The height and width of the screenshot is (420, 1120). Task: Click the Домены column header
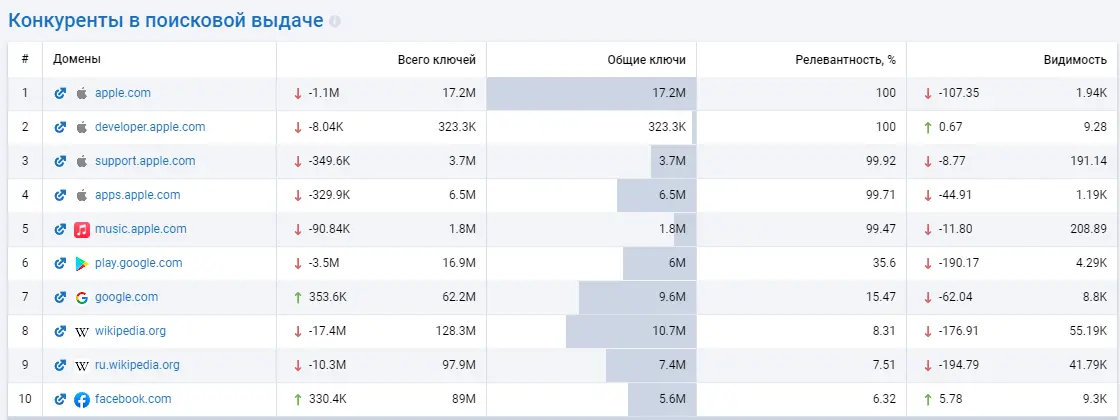coord(77,60)
